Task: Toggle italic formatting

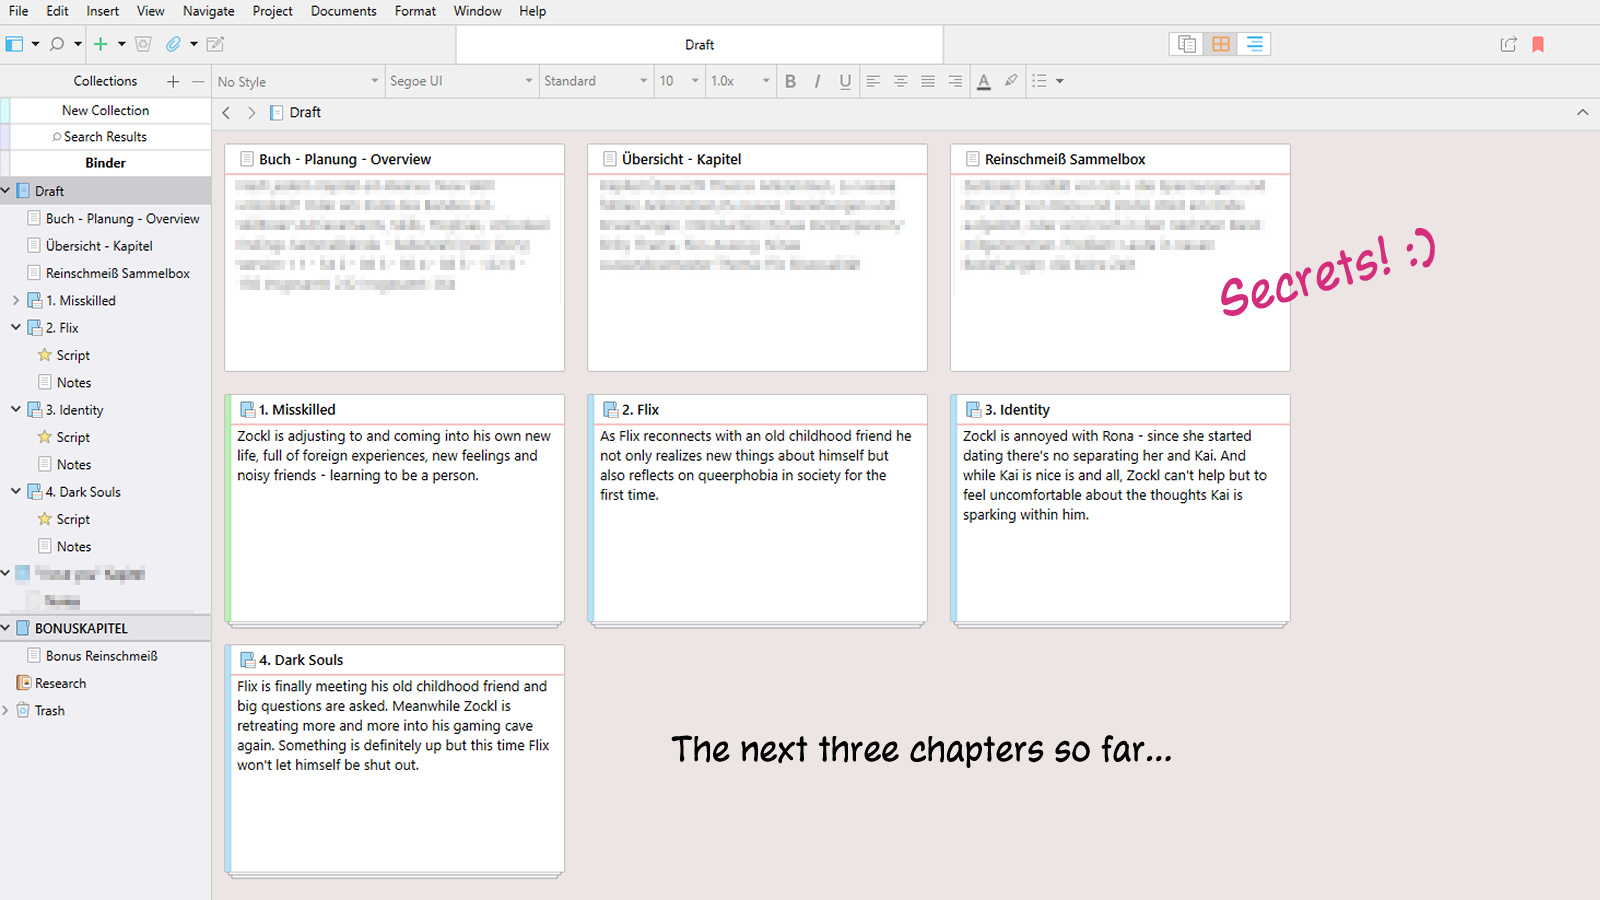Action: click(817, 81)
